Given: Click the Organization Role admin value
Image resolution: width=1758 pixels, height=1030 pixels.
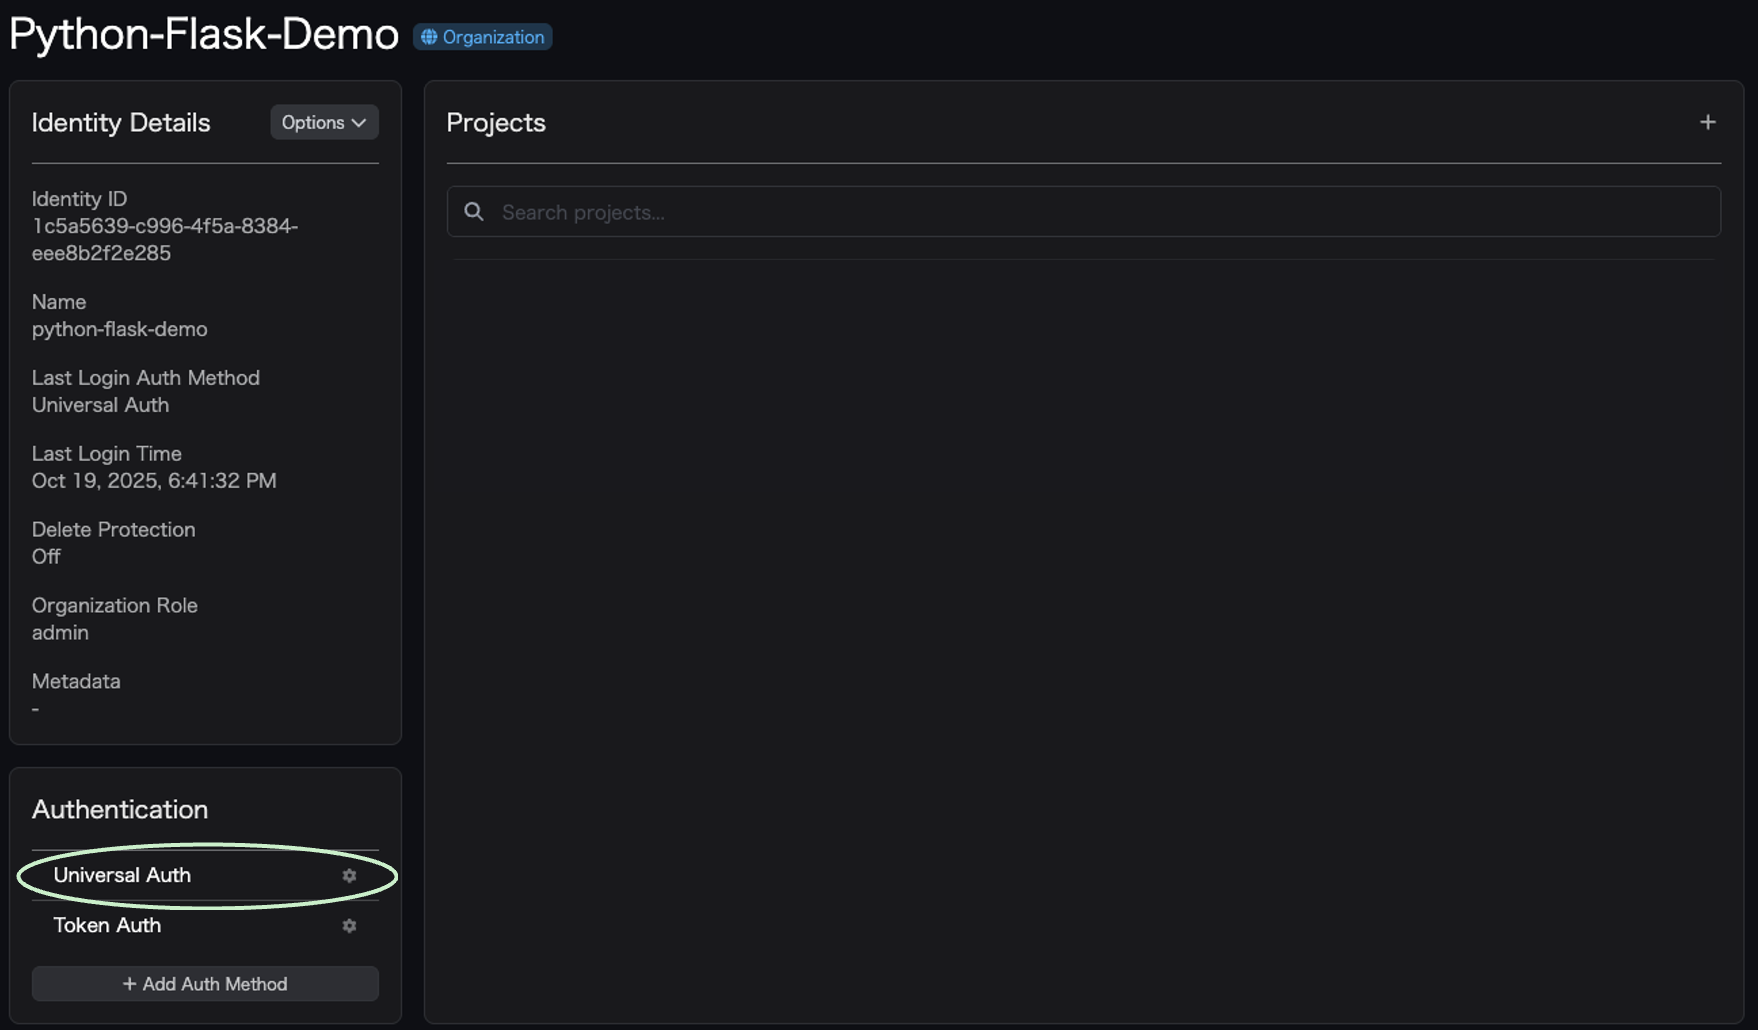Looking at the screenshot, I should coord(60,633).
